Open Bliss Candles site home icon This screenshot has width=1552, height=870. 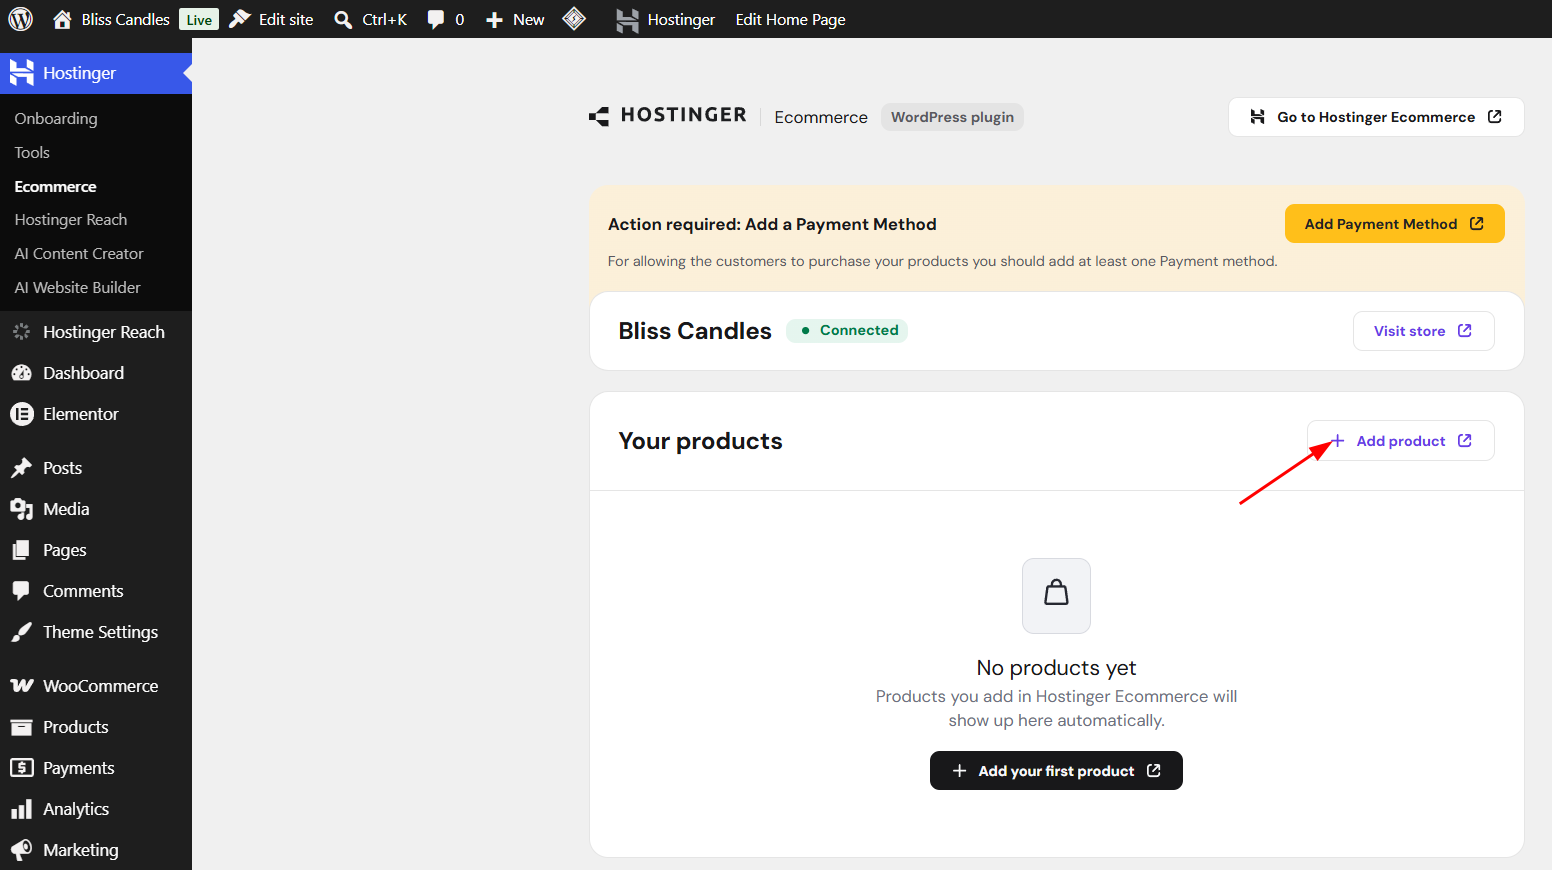tap(62, 19)
